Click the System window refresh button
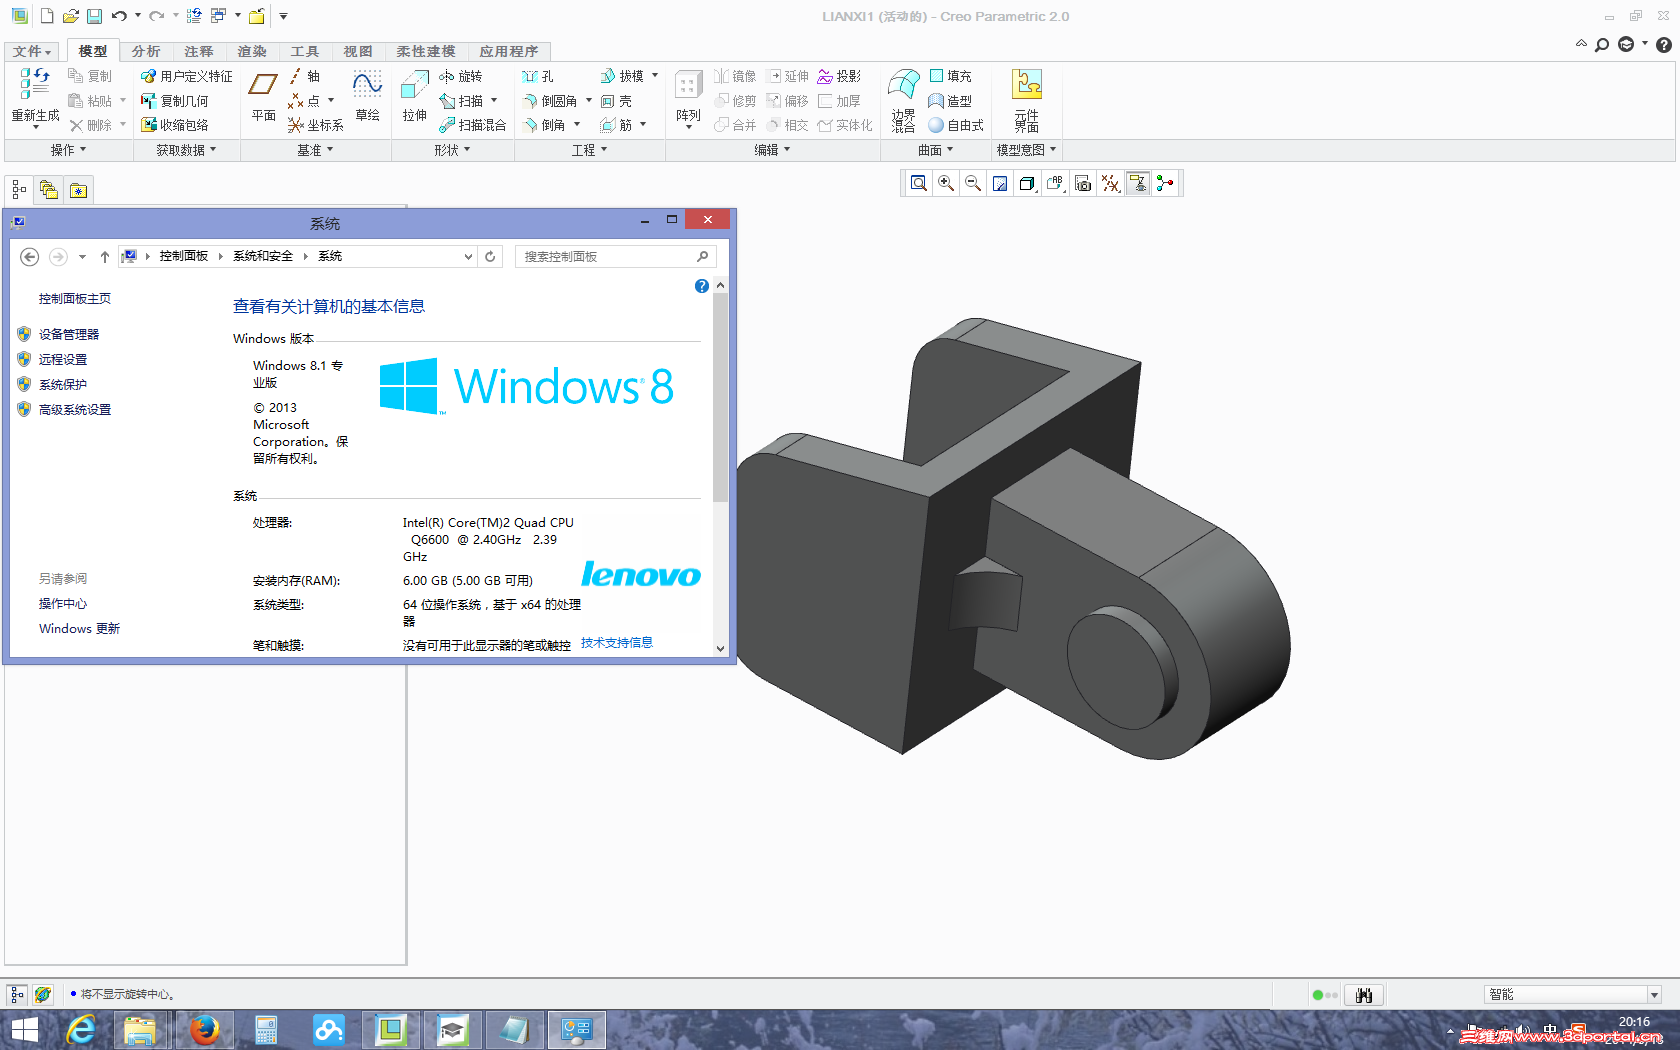 click(490, 256)
